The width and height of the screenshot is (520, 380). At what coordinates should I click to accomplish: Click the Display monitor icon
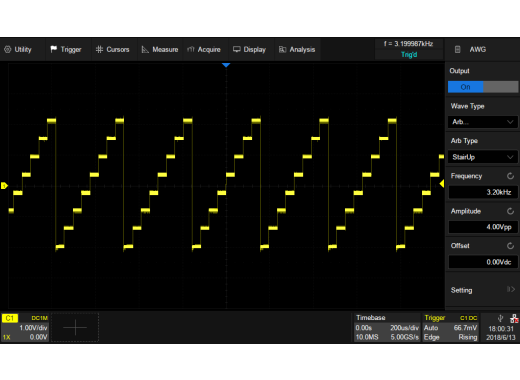[x=237, y=49]
